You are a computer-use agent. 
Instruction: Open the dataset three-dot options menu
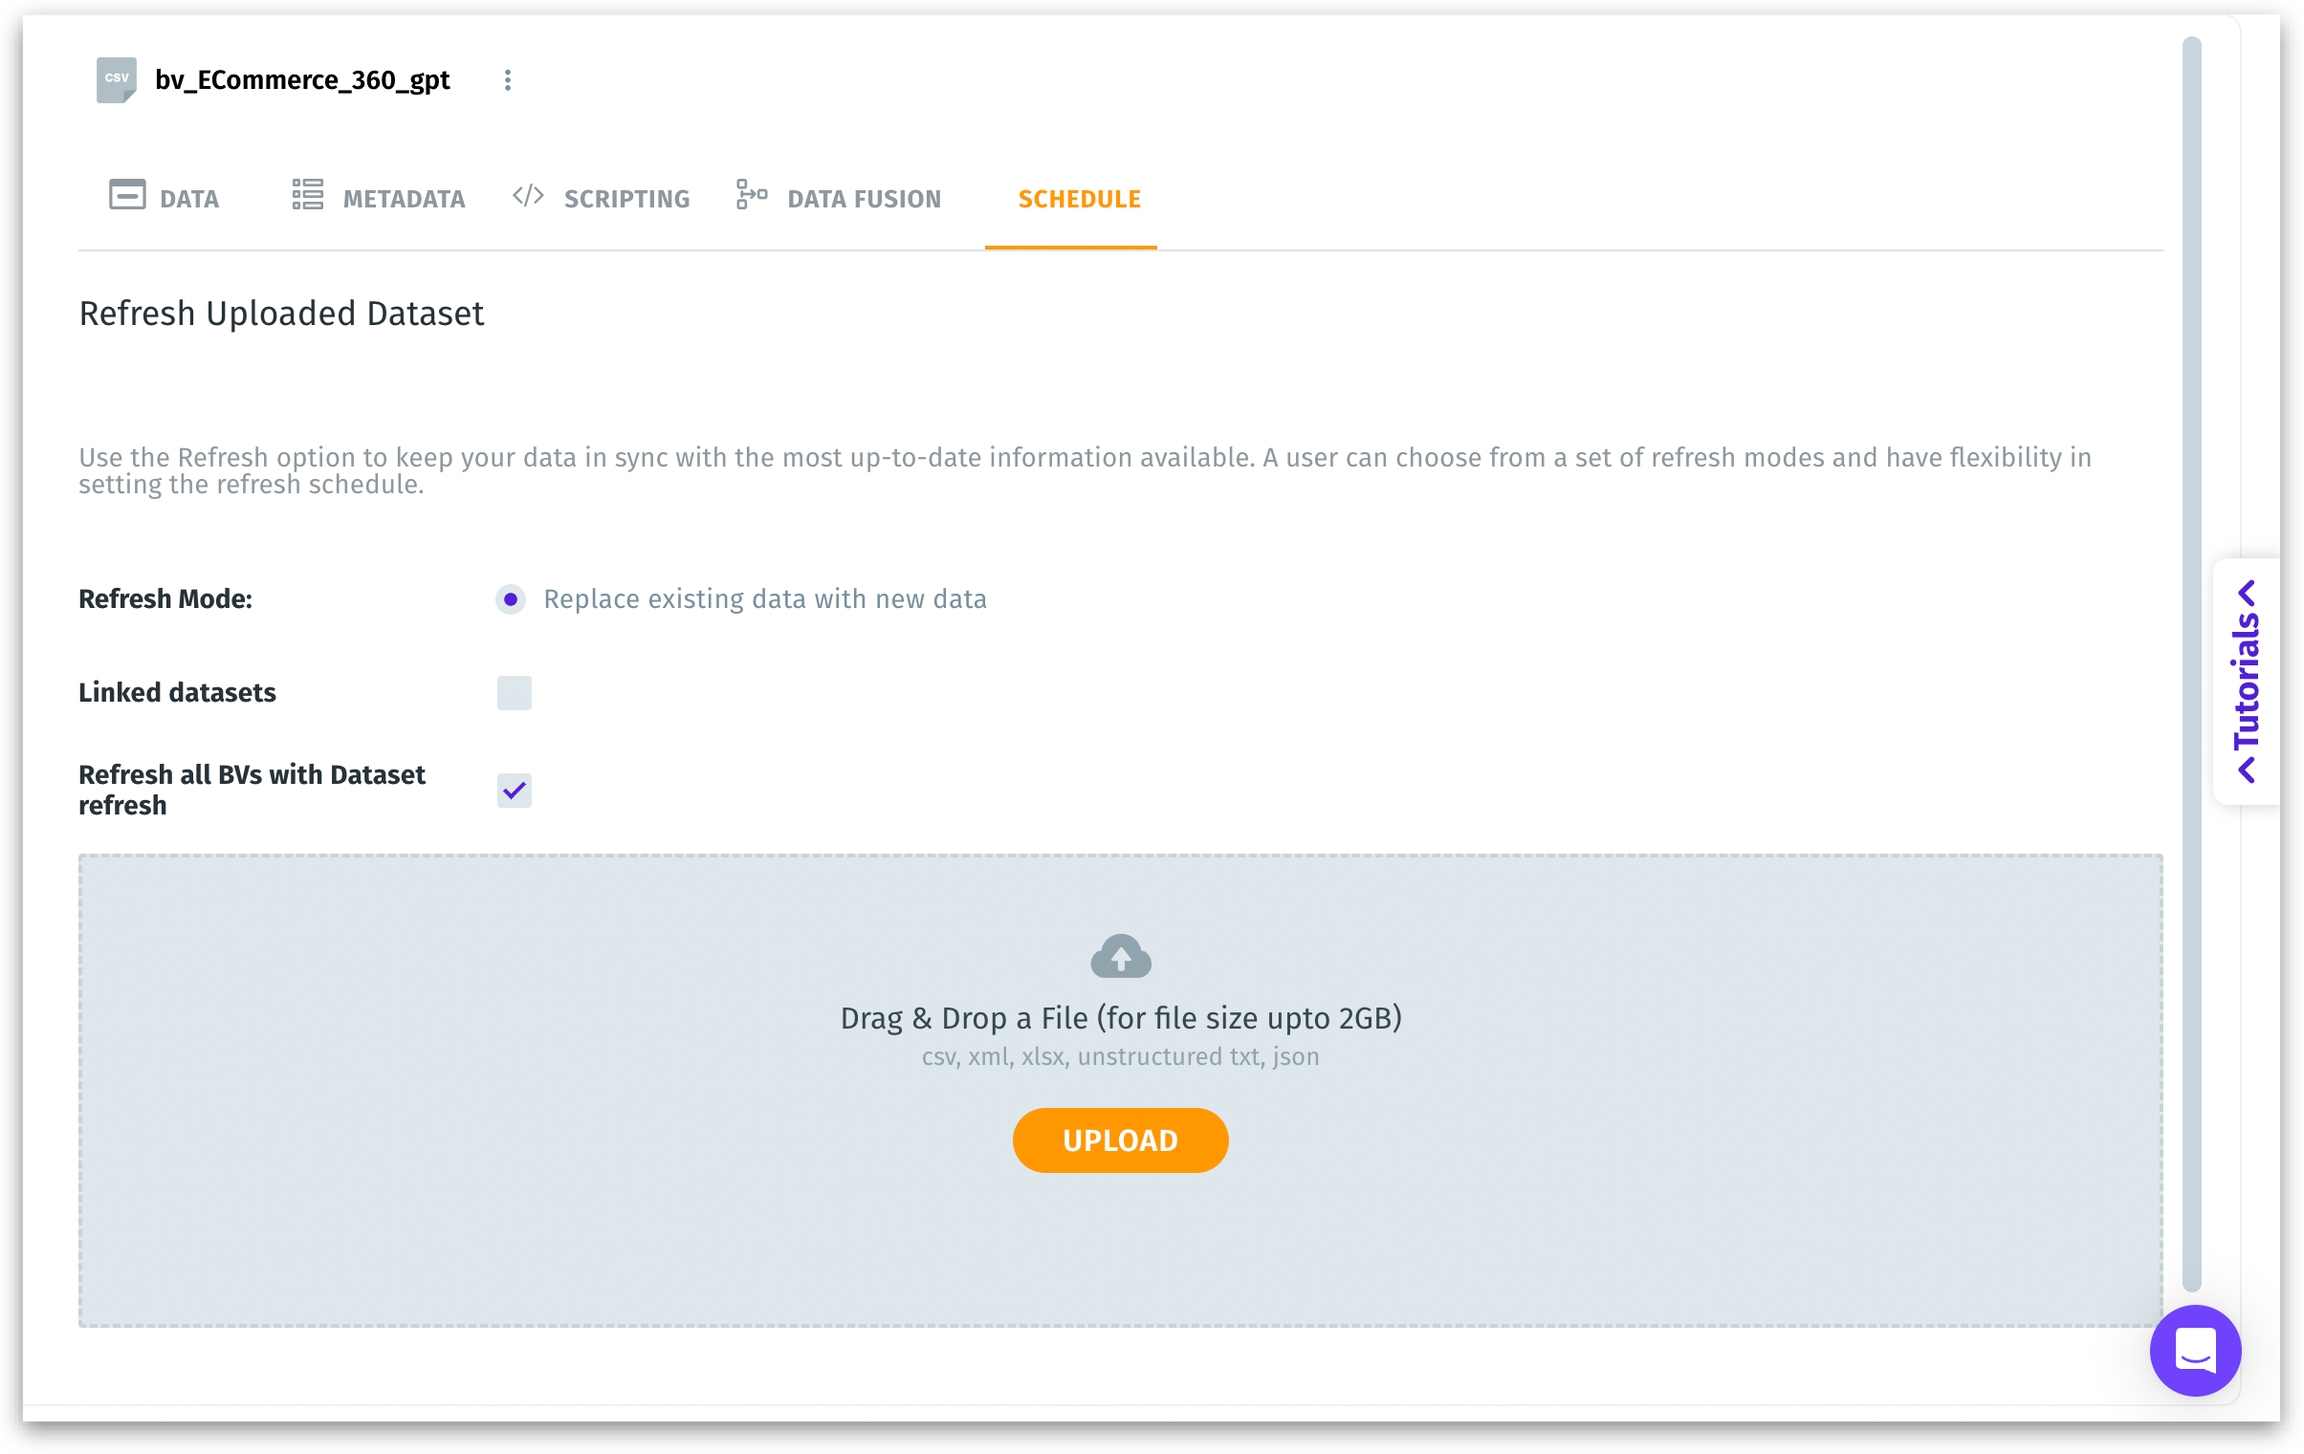coord(508,80)
